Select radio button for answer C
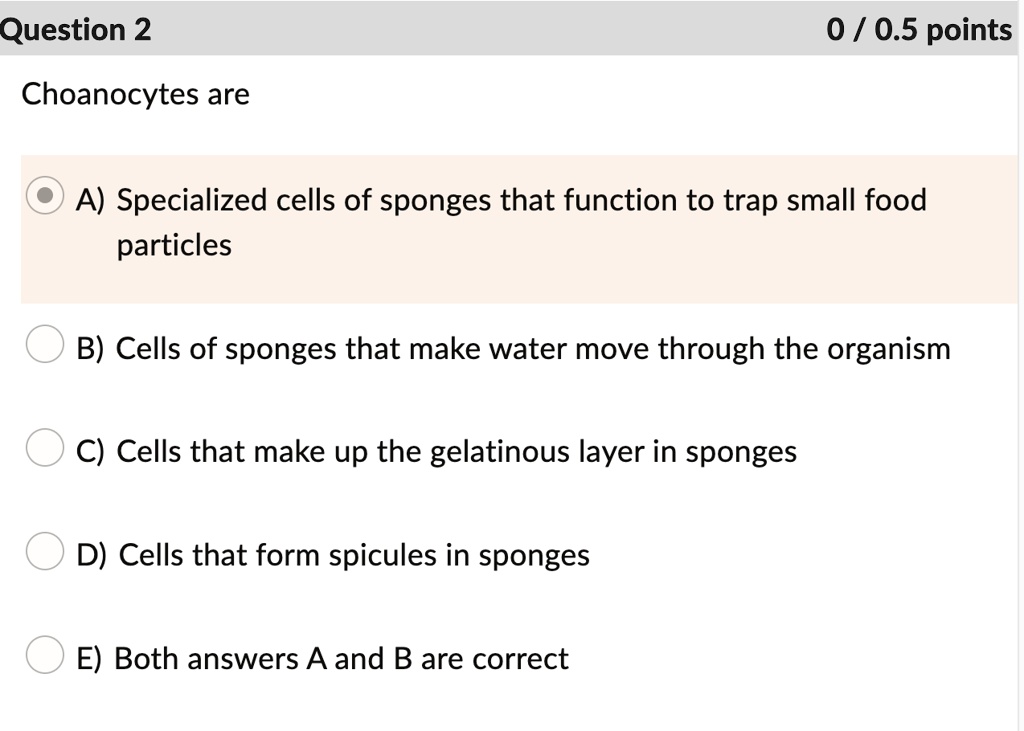This screenshot has width=1024, height=731. (x=43, y=448)
